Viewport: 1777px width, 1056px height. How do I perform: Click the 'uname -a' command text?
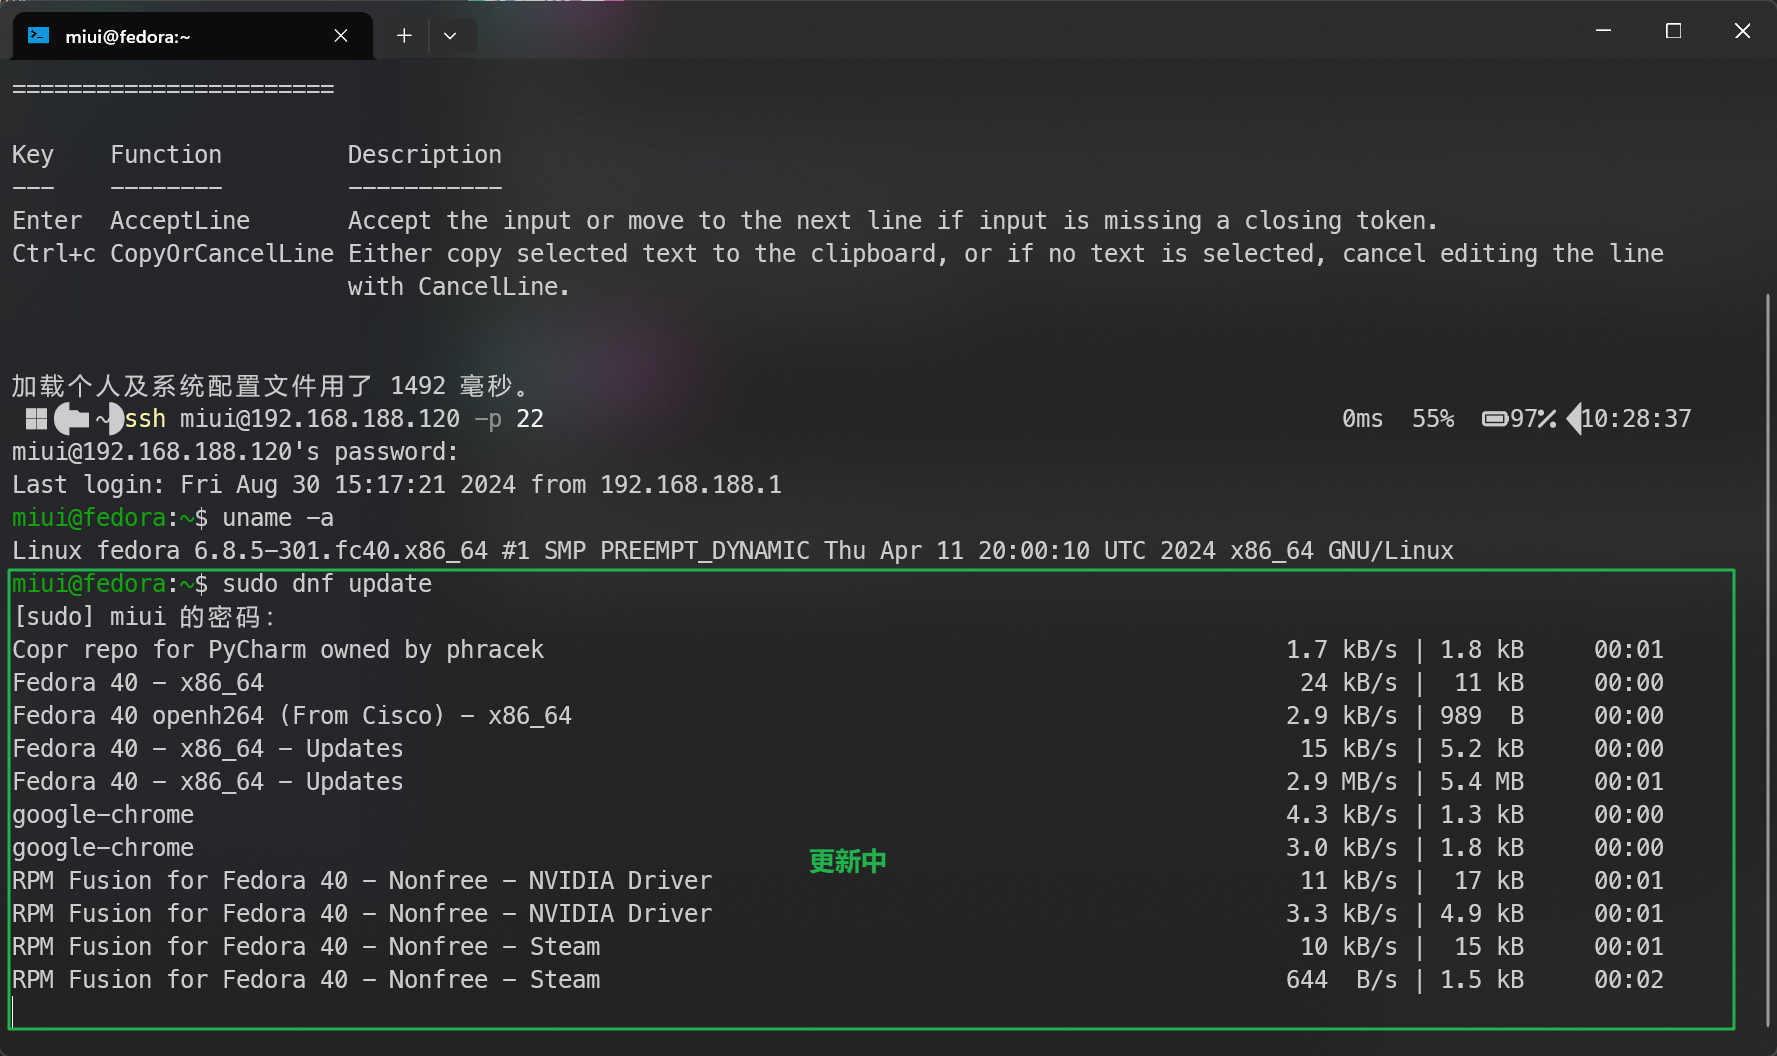click(x=278, y=518)
